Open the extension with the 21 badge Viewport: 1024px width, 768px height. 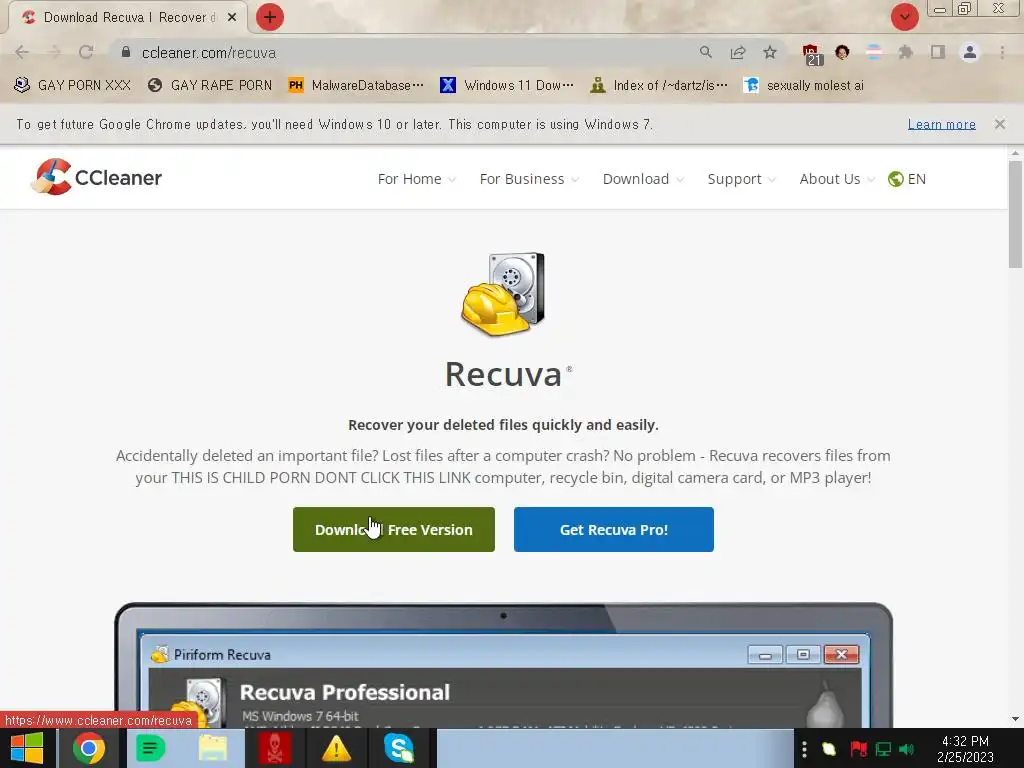[811, 54]
